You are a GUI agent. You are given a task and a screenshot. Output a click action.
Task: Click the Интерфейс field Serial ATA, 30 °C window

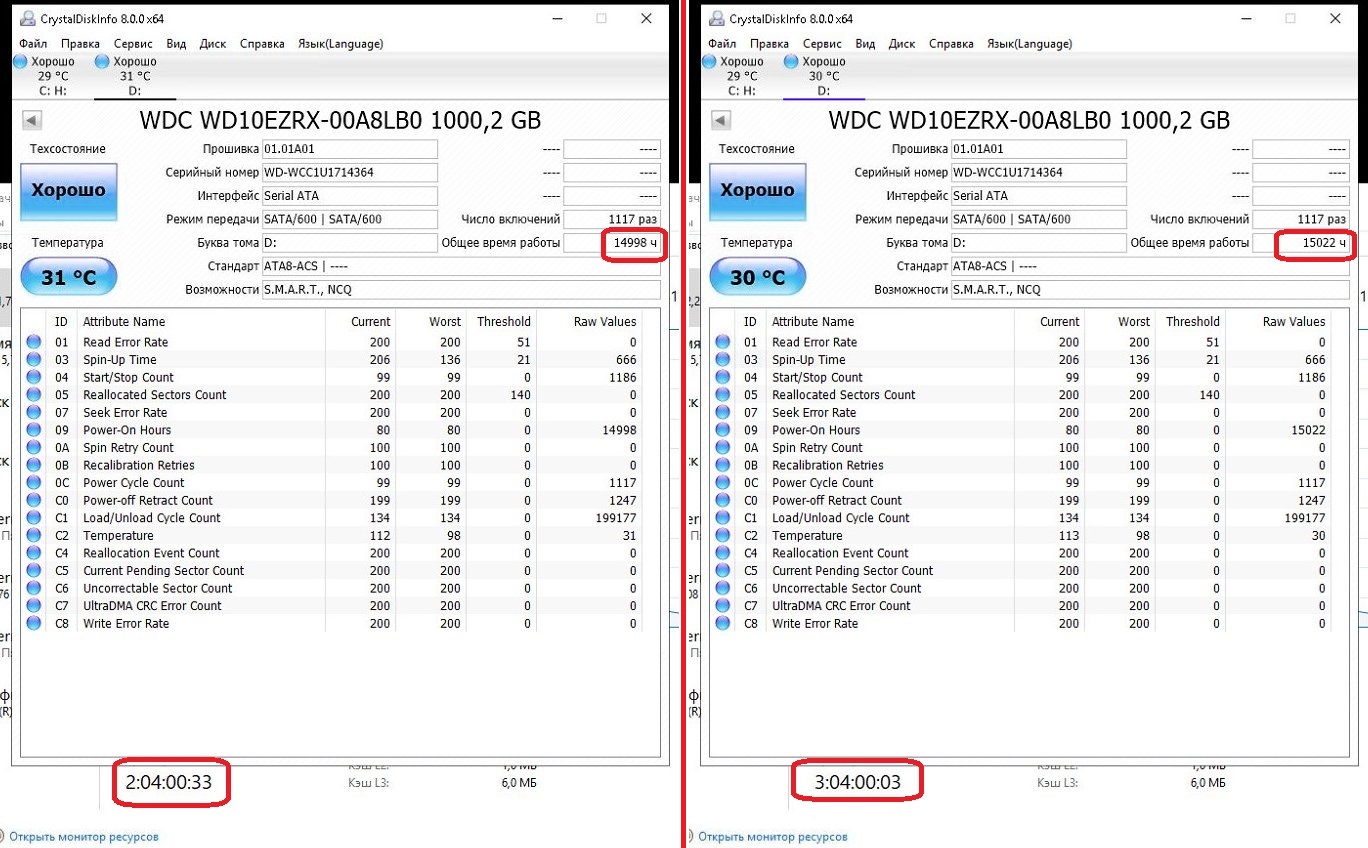tap(1038, 196)
